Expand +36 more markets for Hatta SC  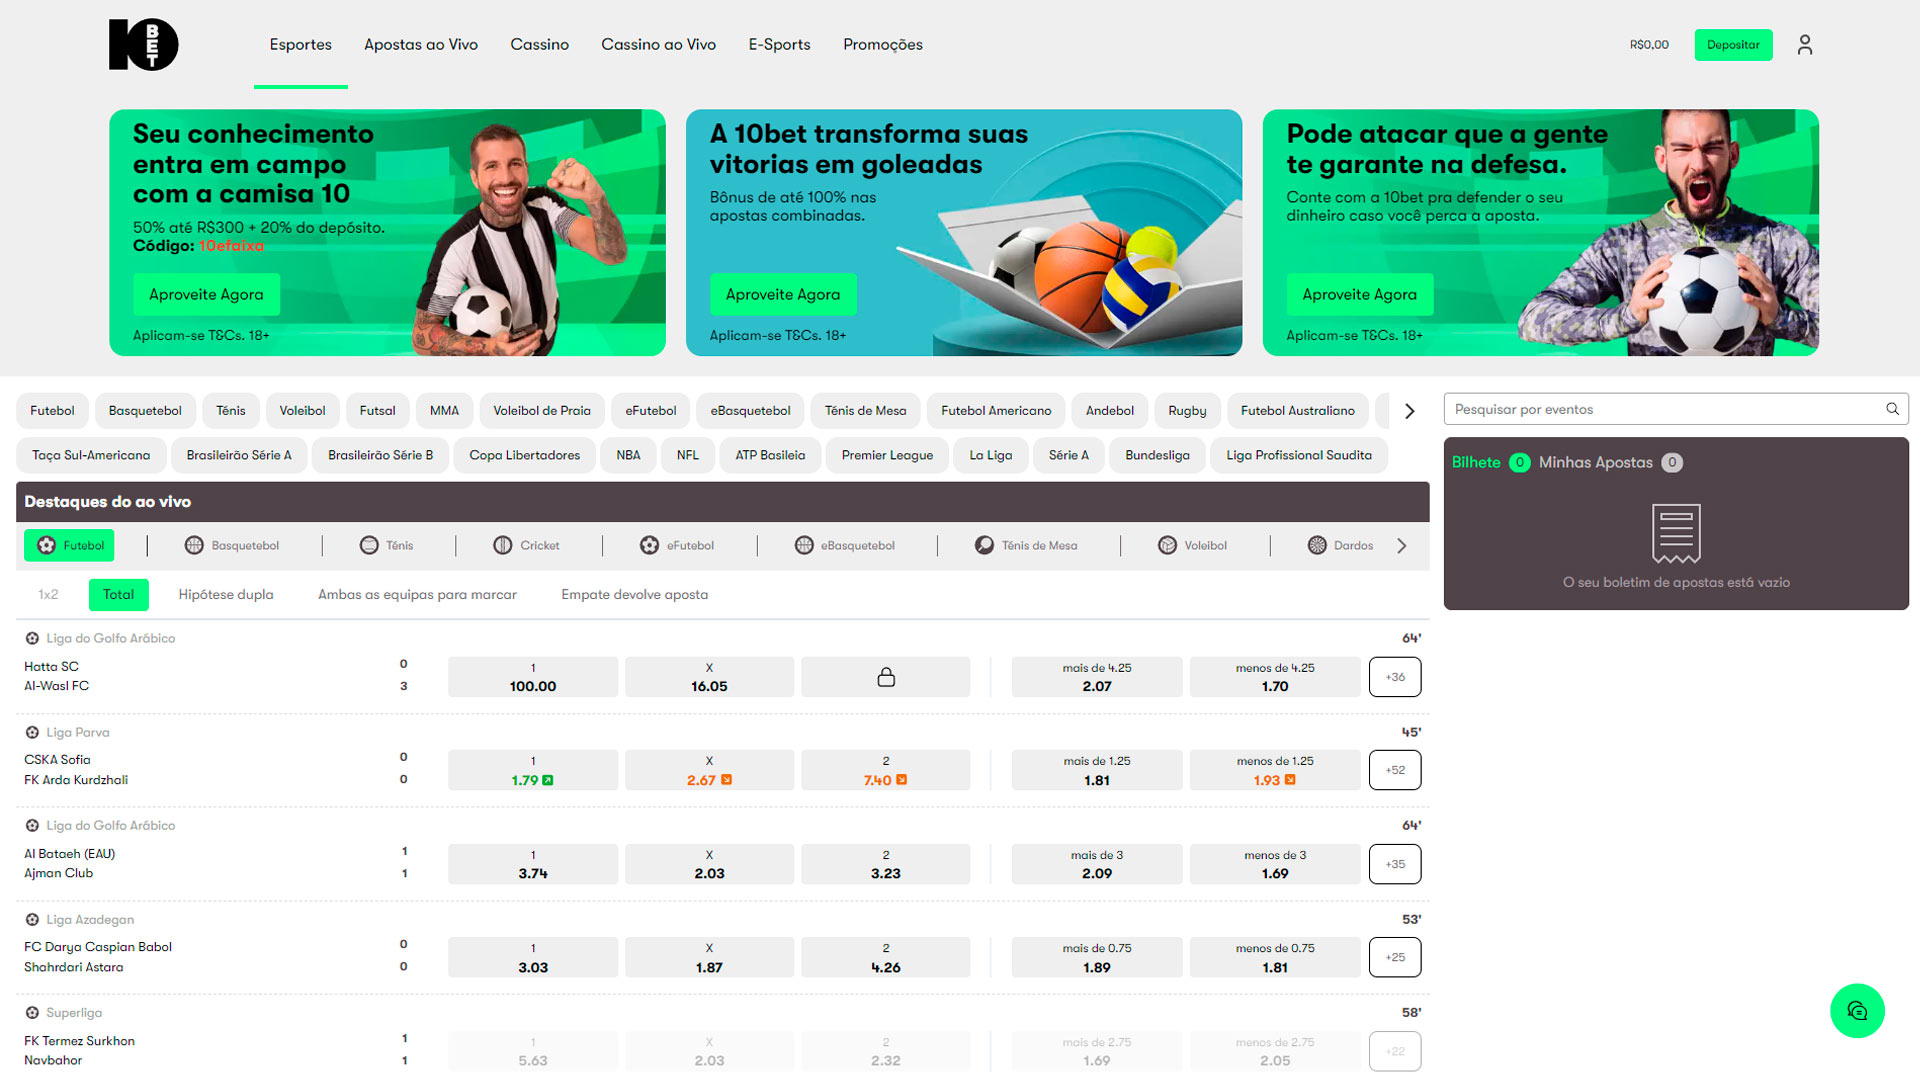pos(1395,677)
